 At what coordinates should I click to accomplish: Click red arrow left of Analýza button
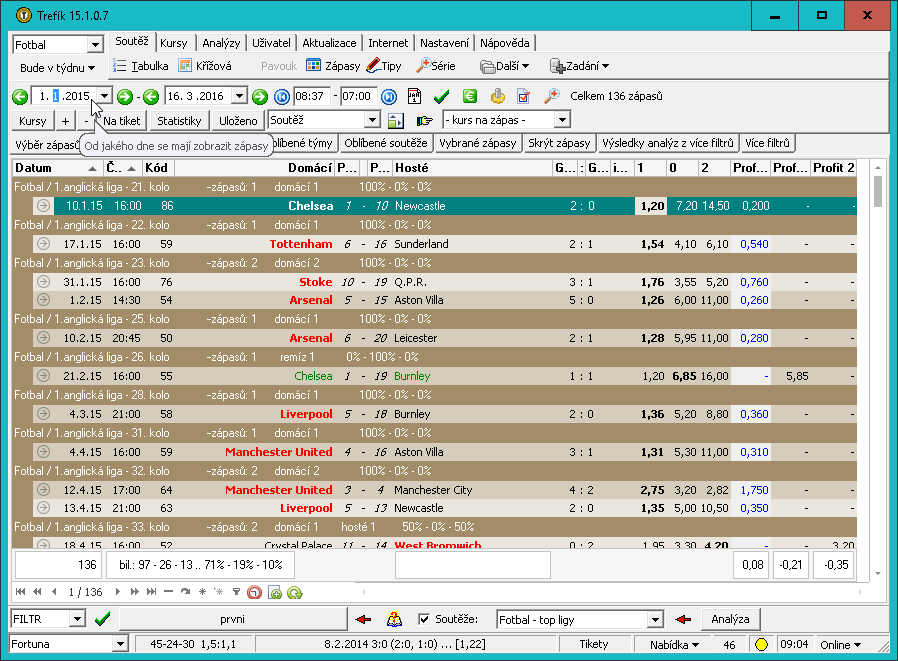(683, 619)
